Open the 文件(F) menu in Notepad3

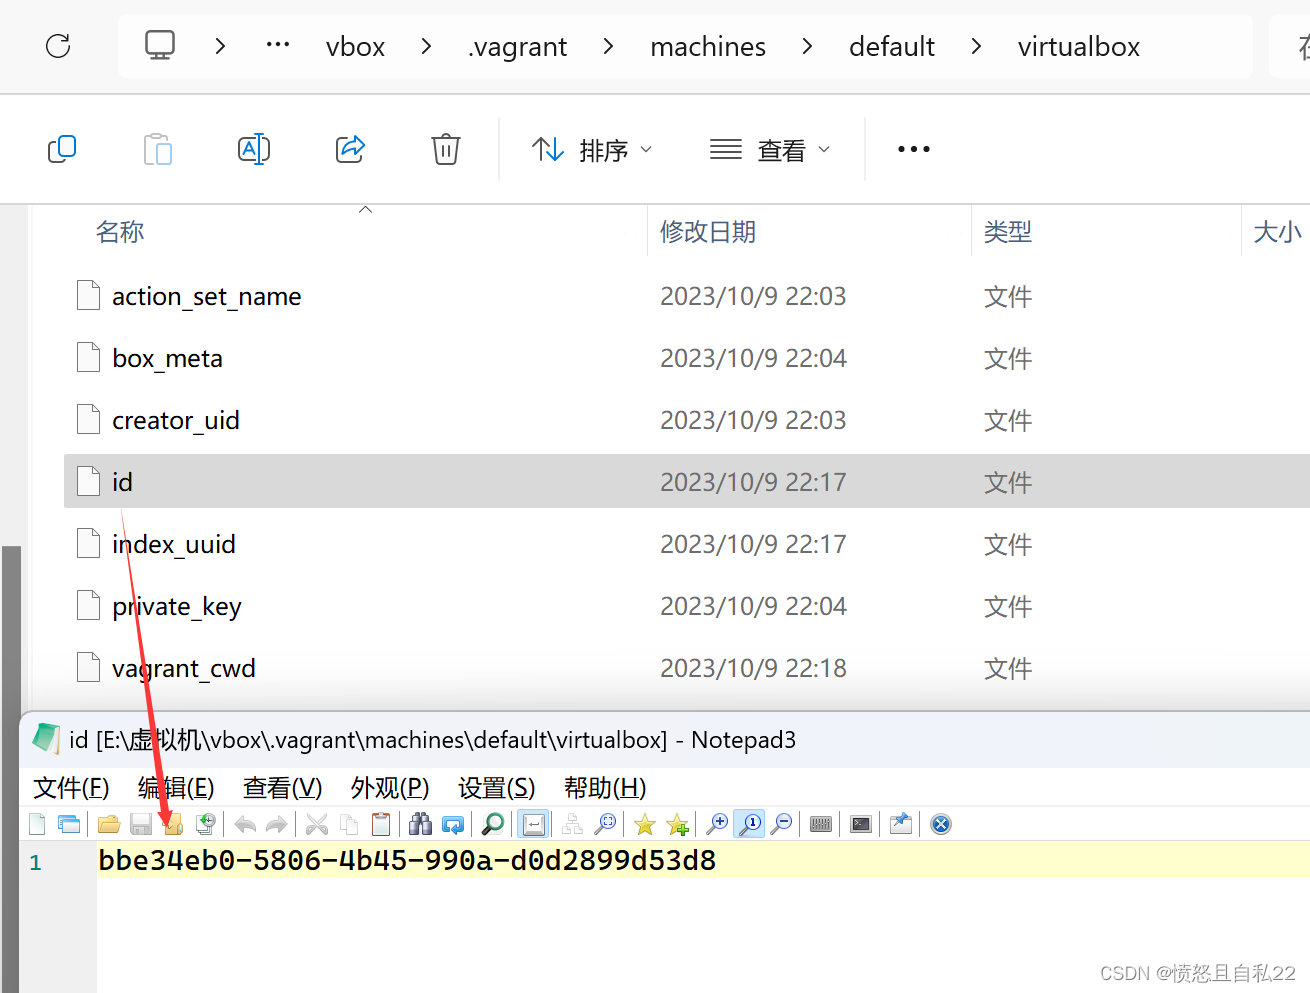pyautogui.click(x=71, y=788)
